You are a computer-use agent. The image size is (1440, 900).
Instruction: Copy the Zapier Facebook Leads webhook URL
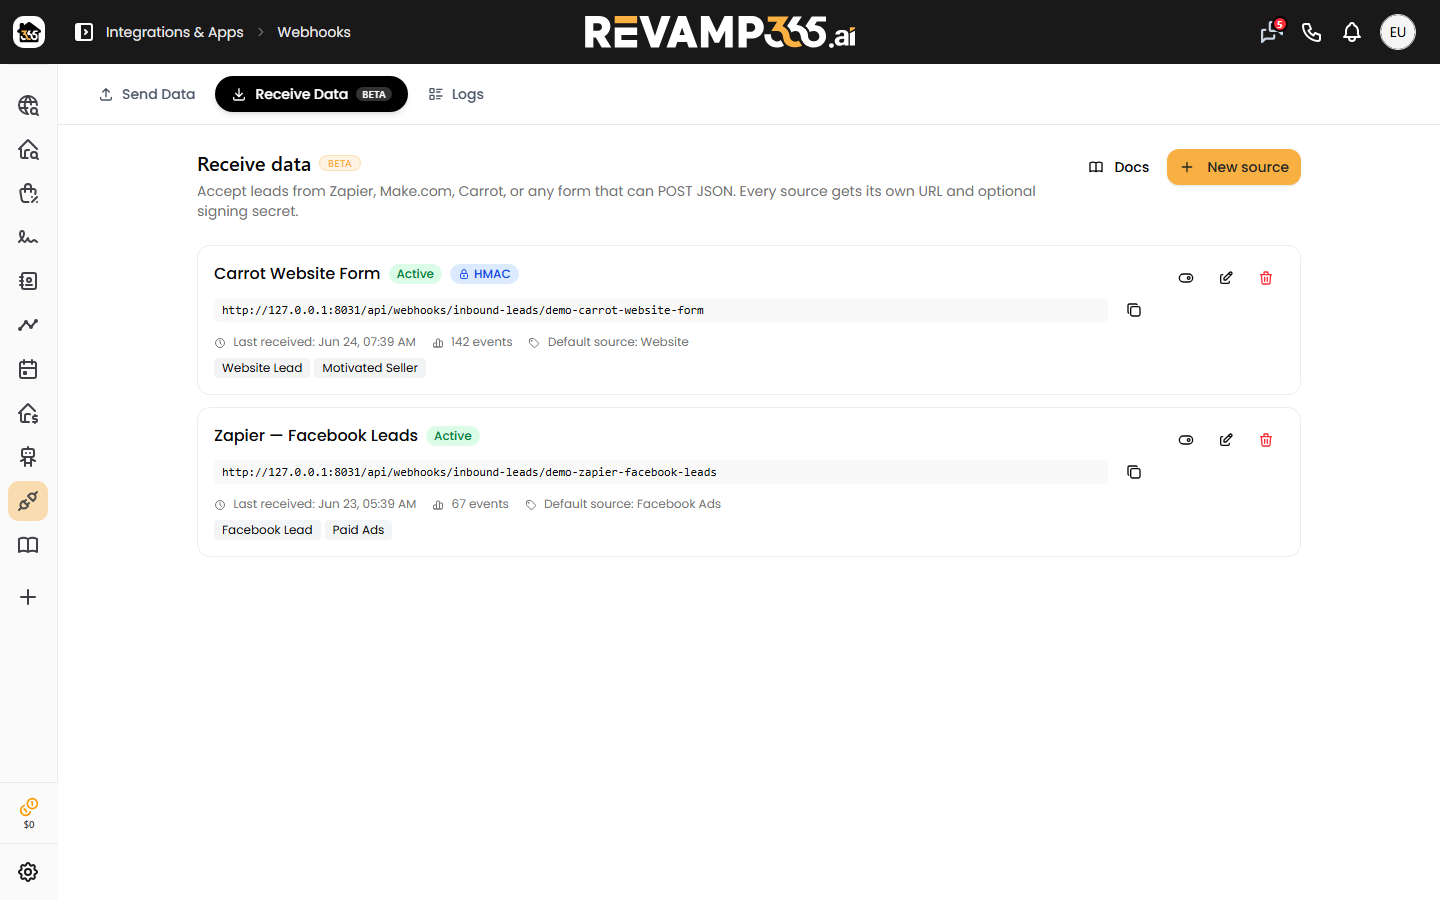click(1134, 472)
